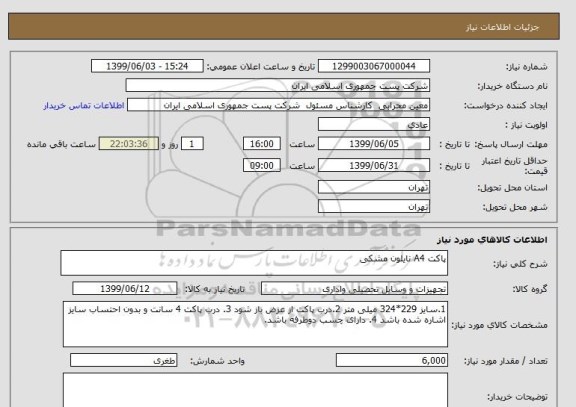Select the label شهر محل تحویل
Viewport: 576px width, 407px height.
click(515, 208)
